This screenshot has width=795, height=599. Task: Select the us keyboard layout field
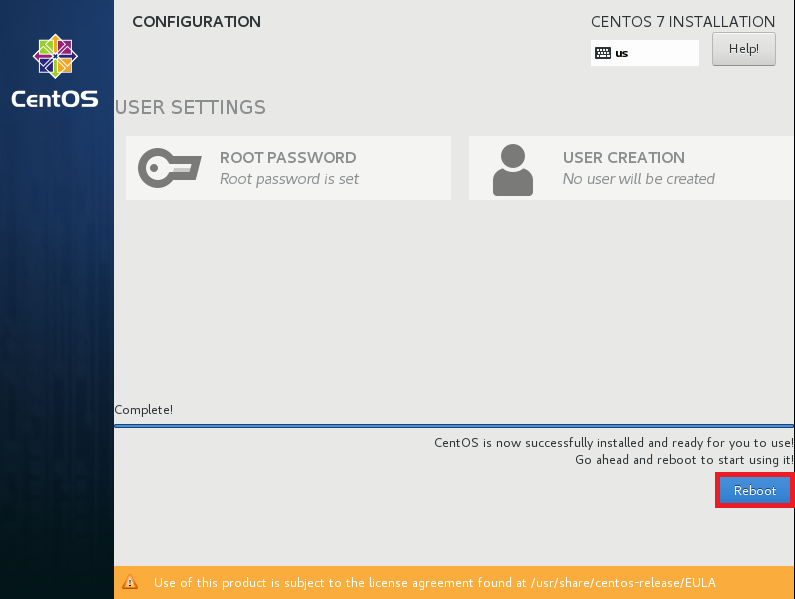tap(644, 53)
